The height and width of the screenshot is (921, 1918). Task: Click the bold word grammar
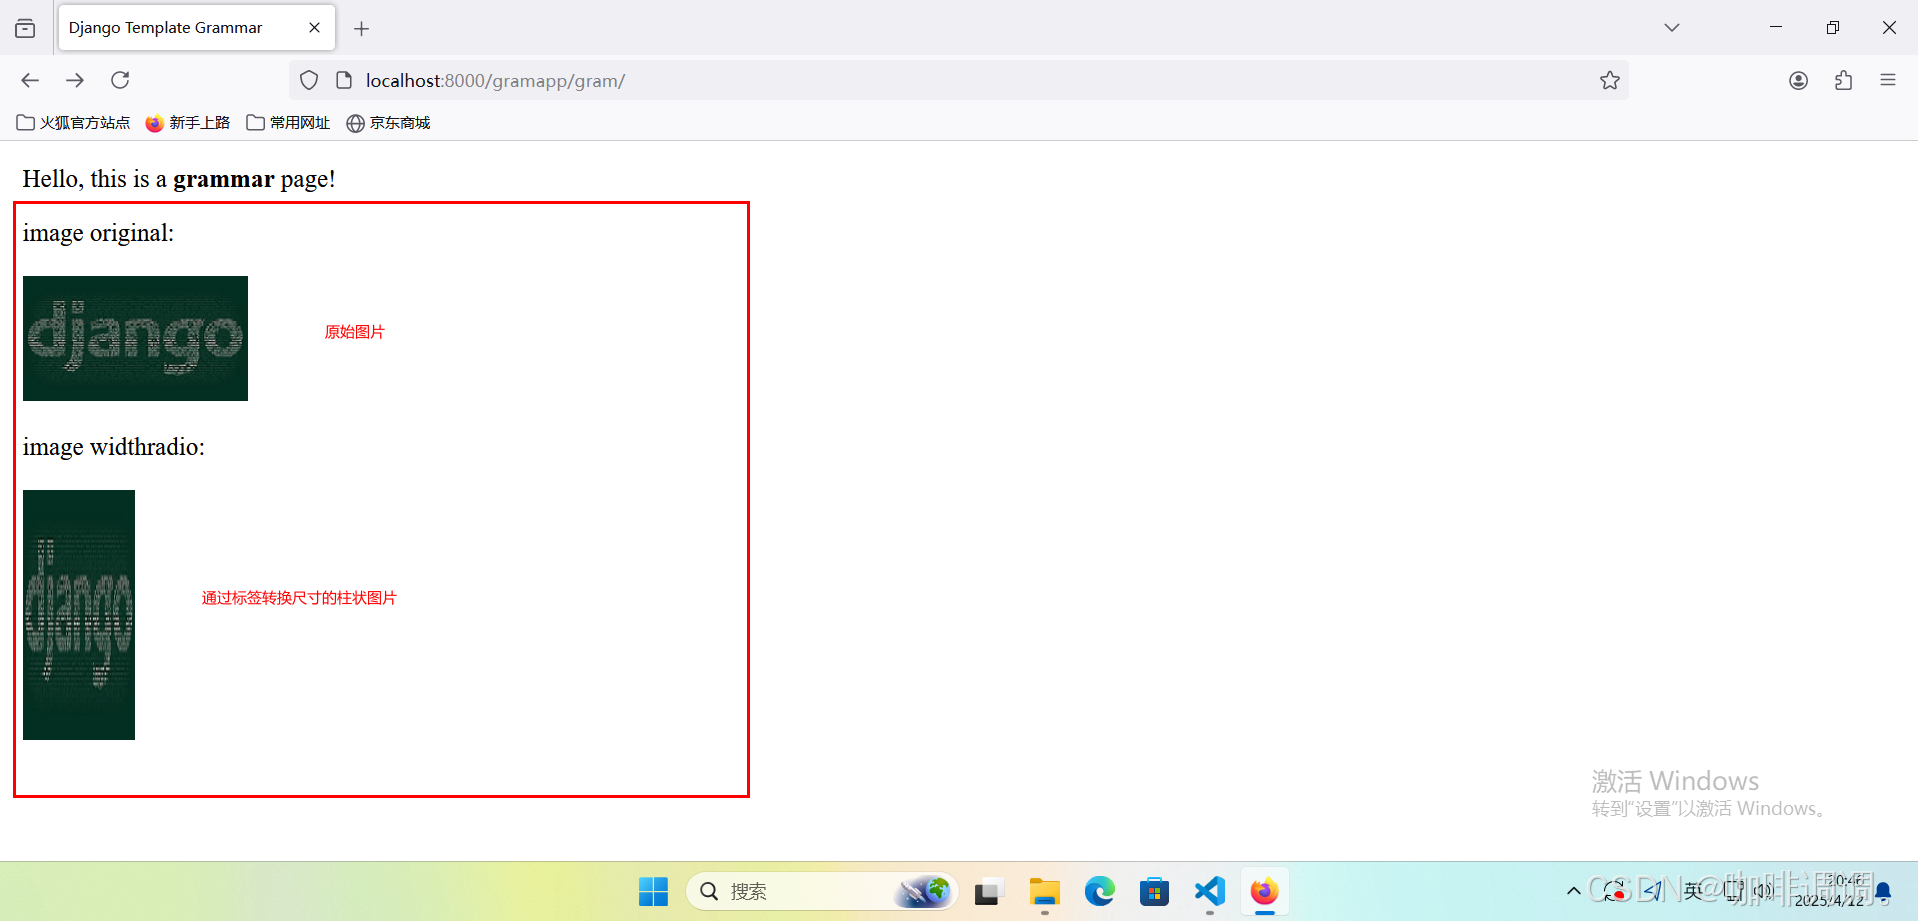click(224, 179)
